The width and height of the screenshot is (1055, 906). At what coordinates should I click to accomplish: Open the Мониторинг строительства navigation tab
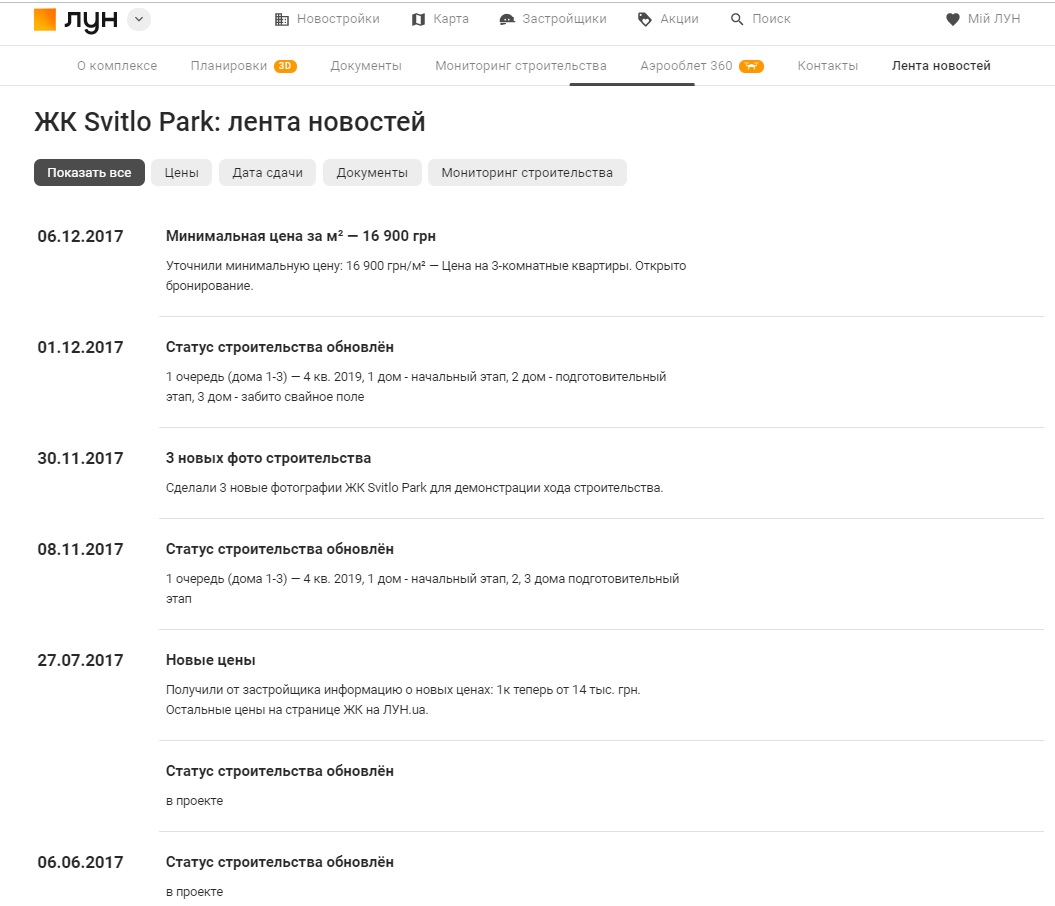pyautogui.click(x=520, y=66)
